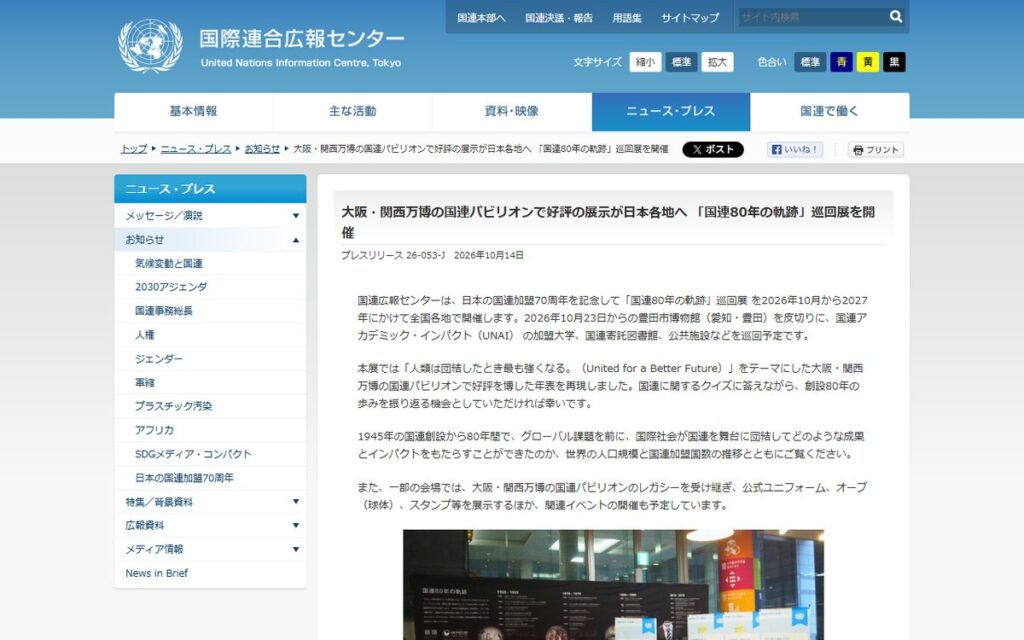Click the Facebook いいね! button

[795, 150]
